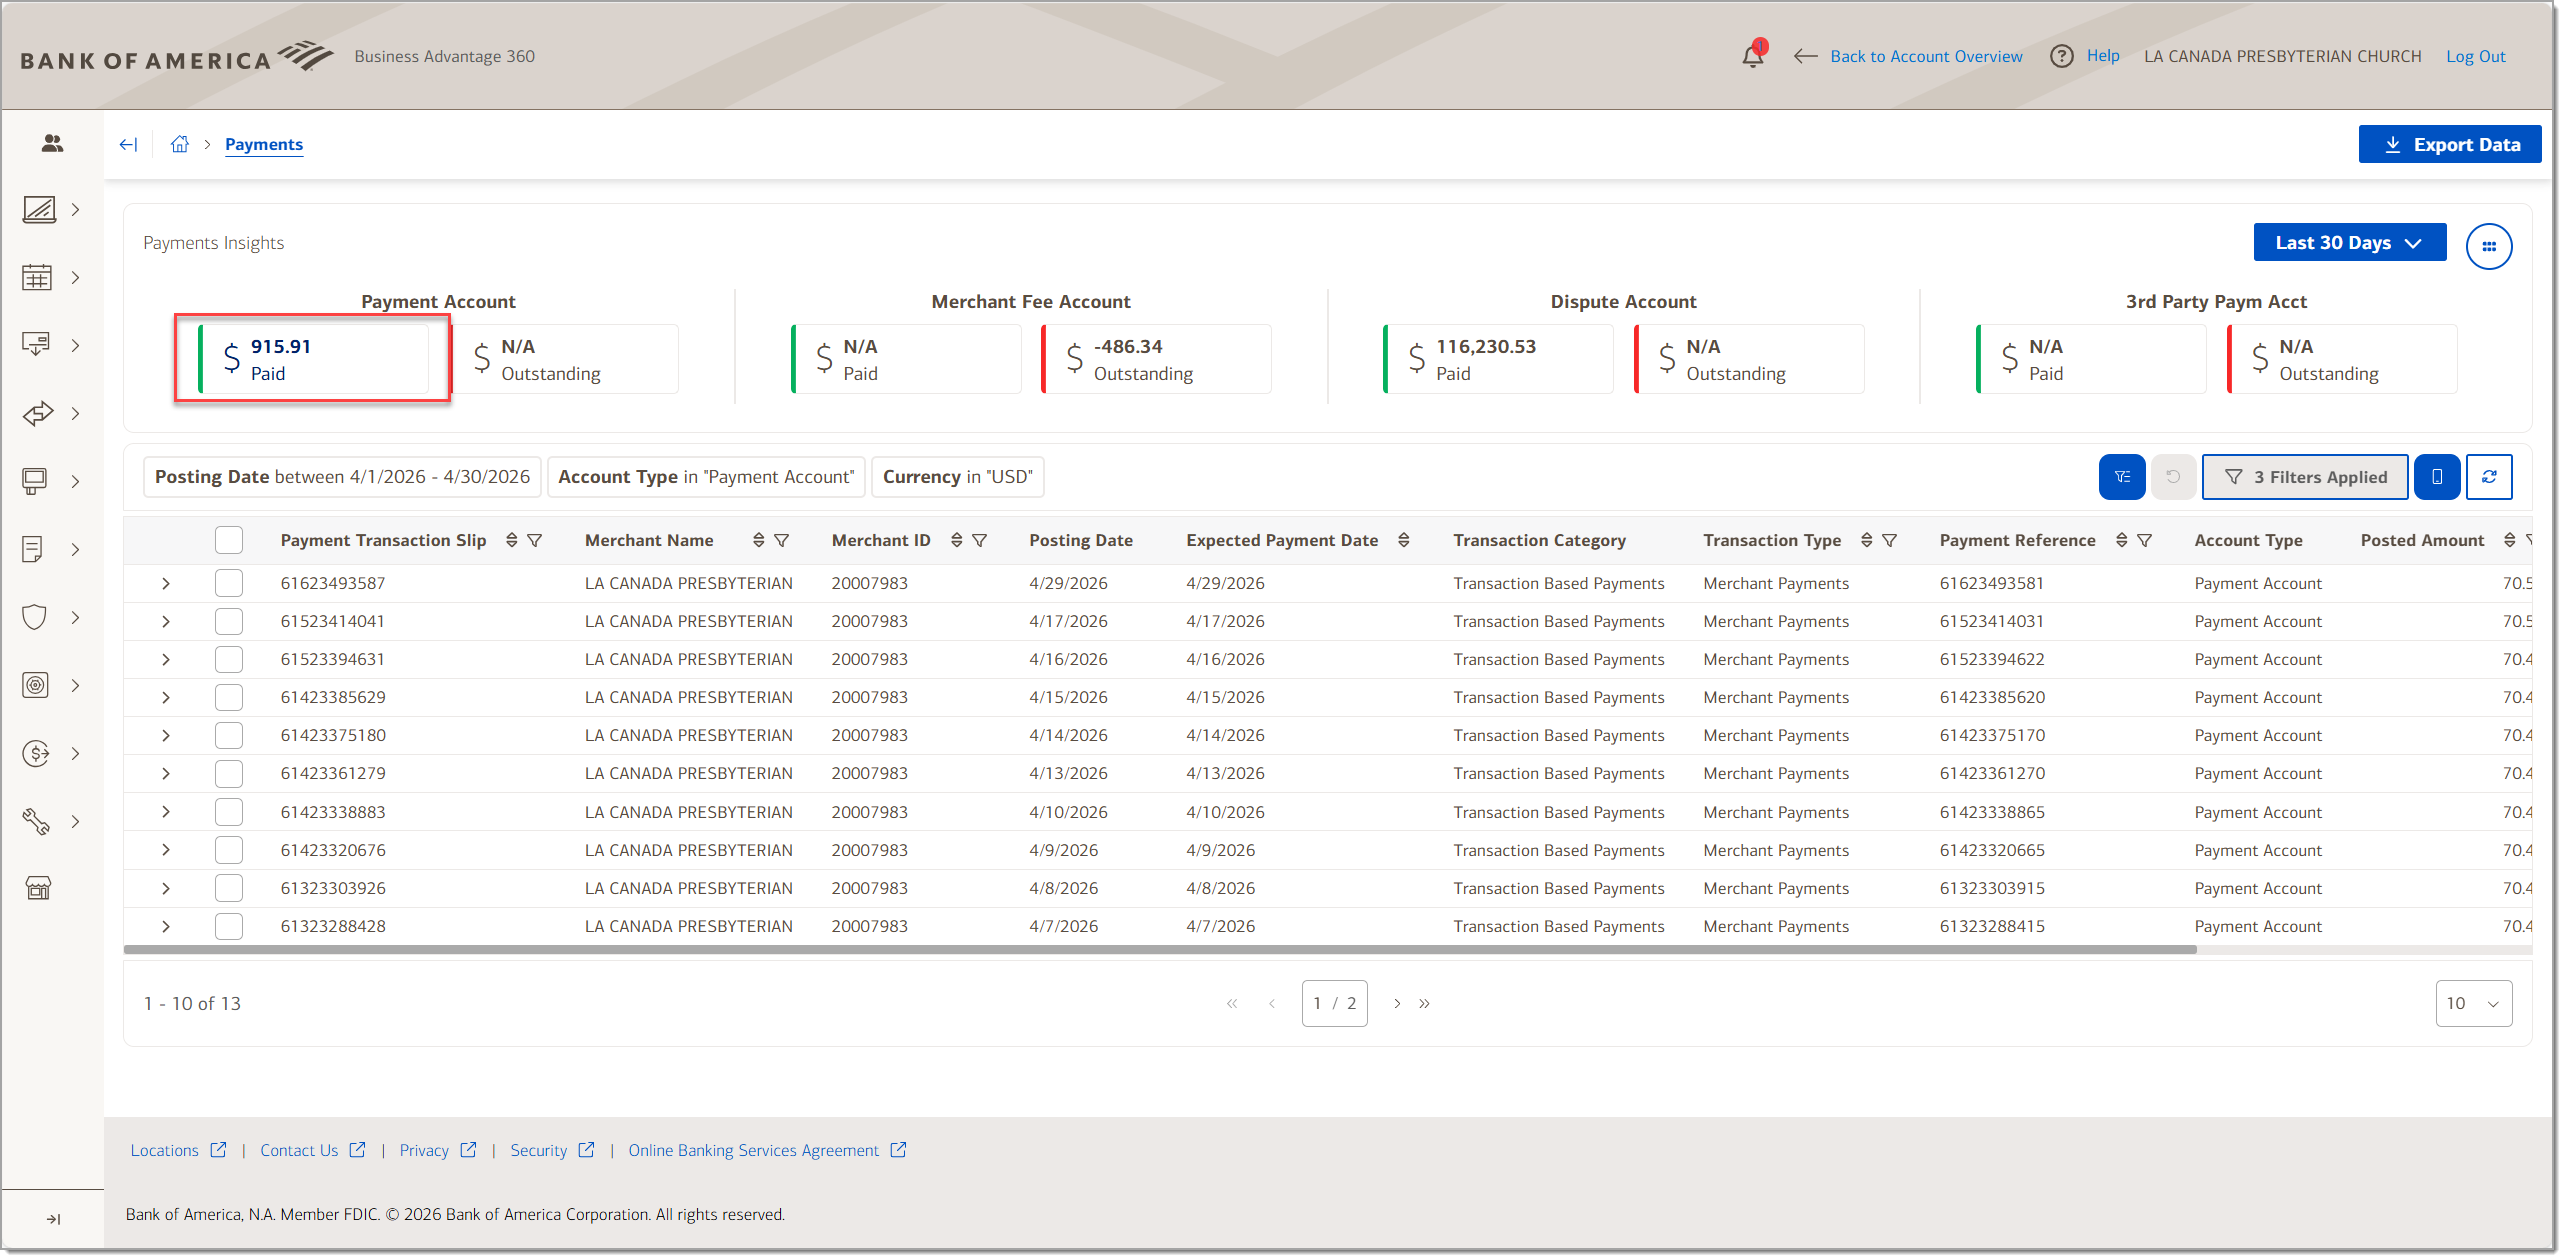The image size is (2564, 1260).
Task: Check the row for slip 61623493587
Action: click(229, 583)
